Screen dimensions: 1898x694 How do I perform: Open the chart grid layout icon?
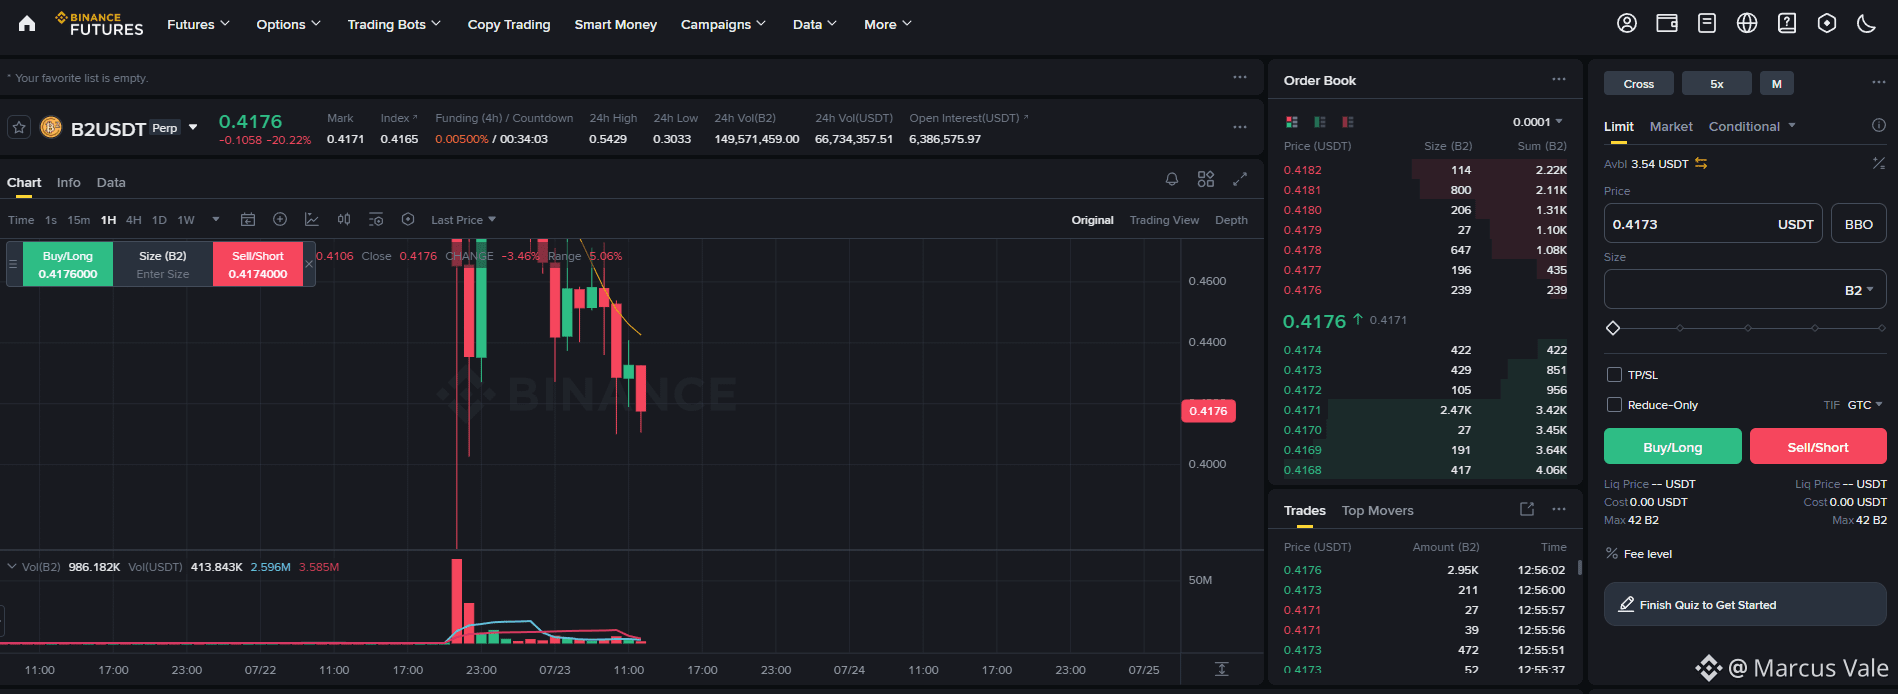coord(1206,179)
